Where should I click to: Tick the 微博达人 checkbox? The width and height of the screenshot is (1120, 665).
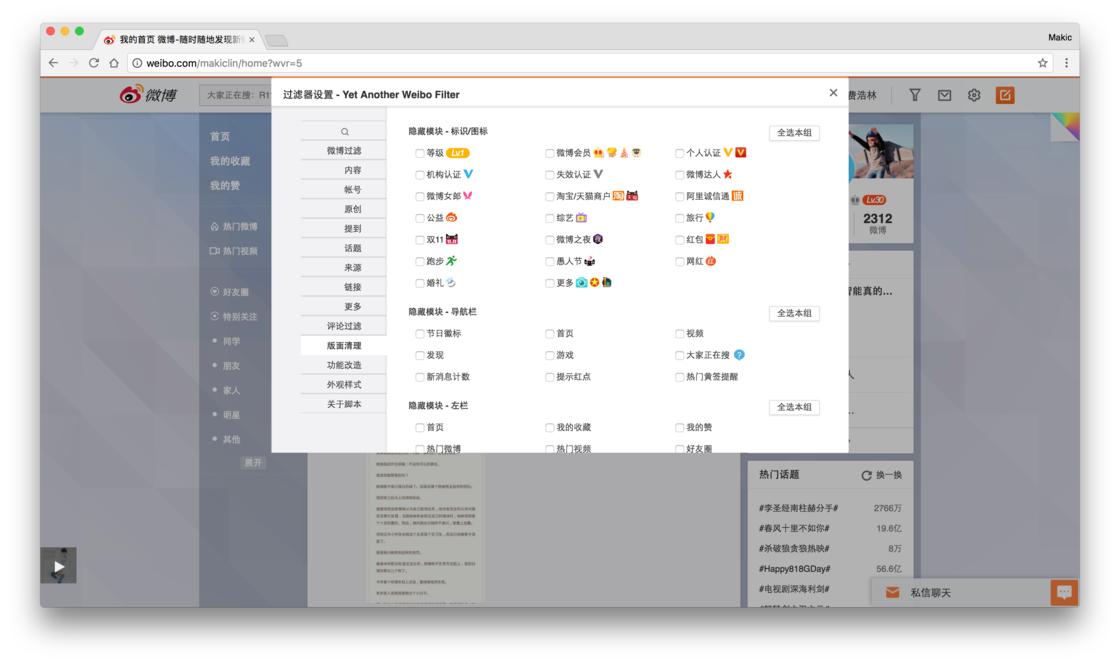(680, 175)
